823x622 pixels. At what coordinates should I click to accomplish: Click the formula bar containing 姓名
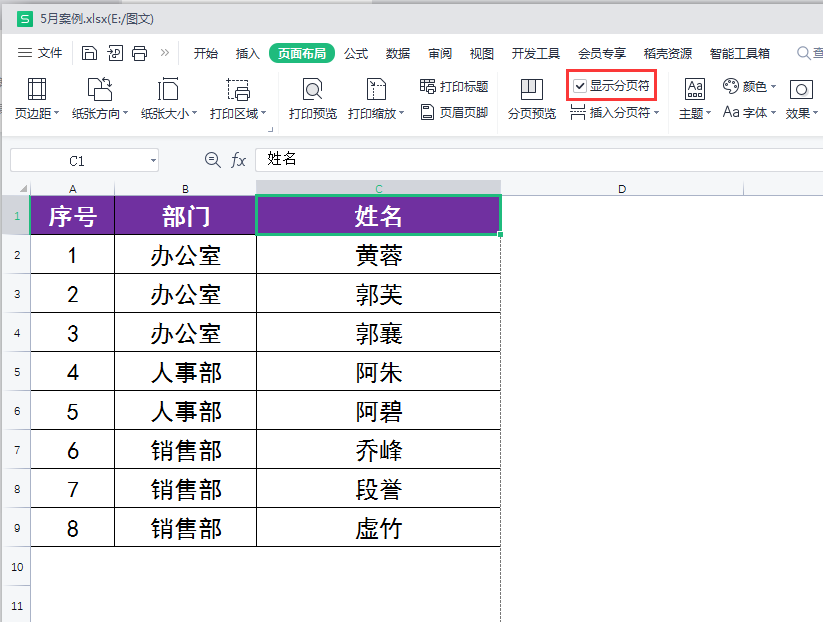tap(530, 160)
